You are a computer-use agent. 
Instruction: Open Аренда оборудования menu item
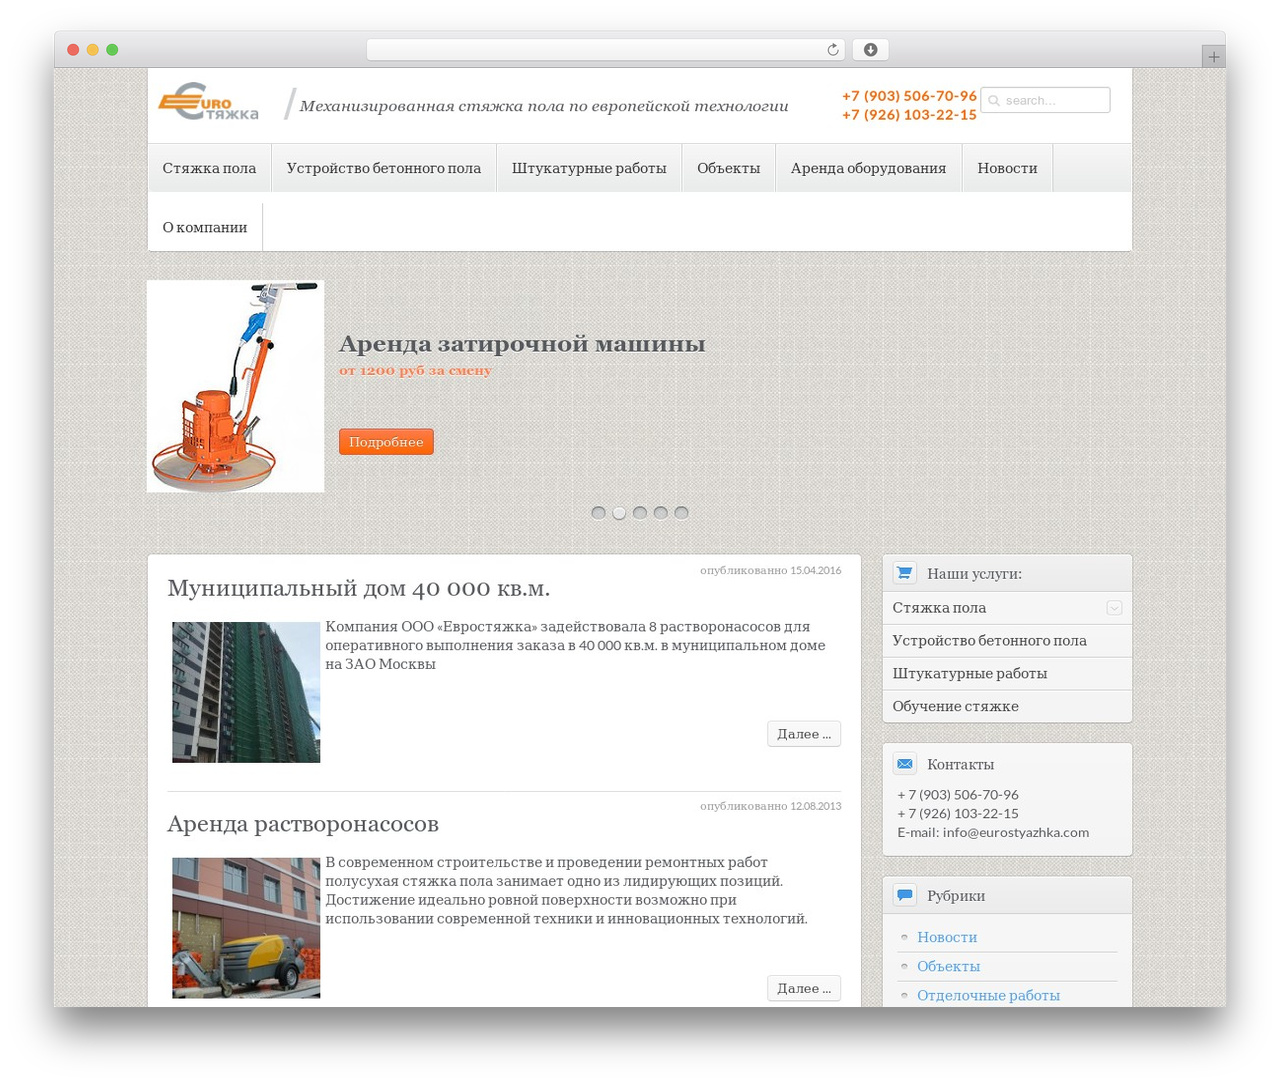(x=868, y=168)
